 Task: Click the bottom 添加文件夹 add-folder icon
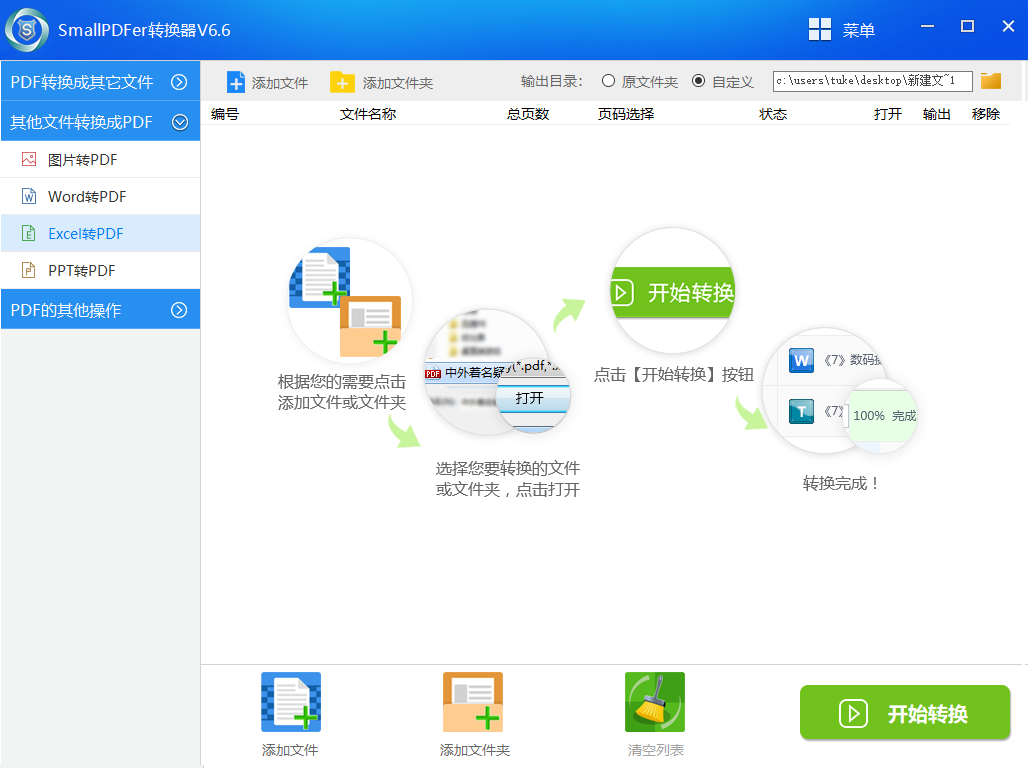tap(472, 701)
